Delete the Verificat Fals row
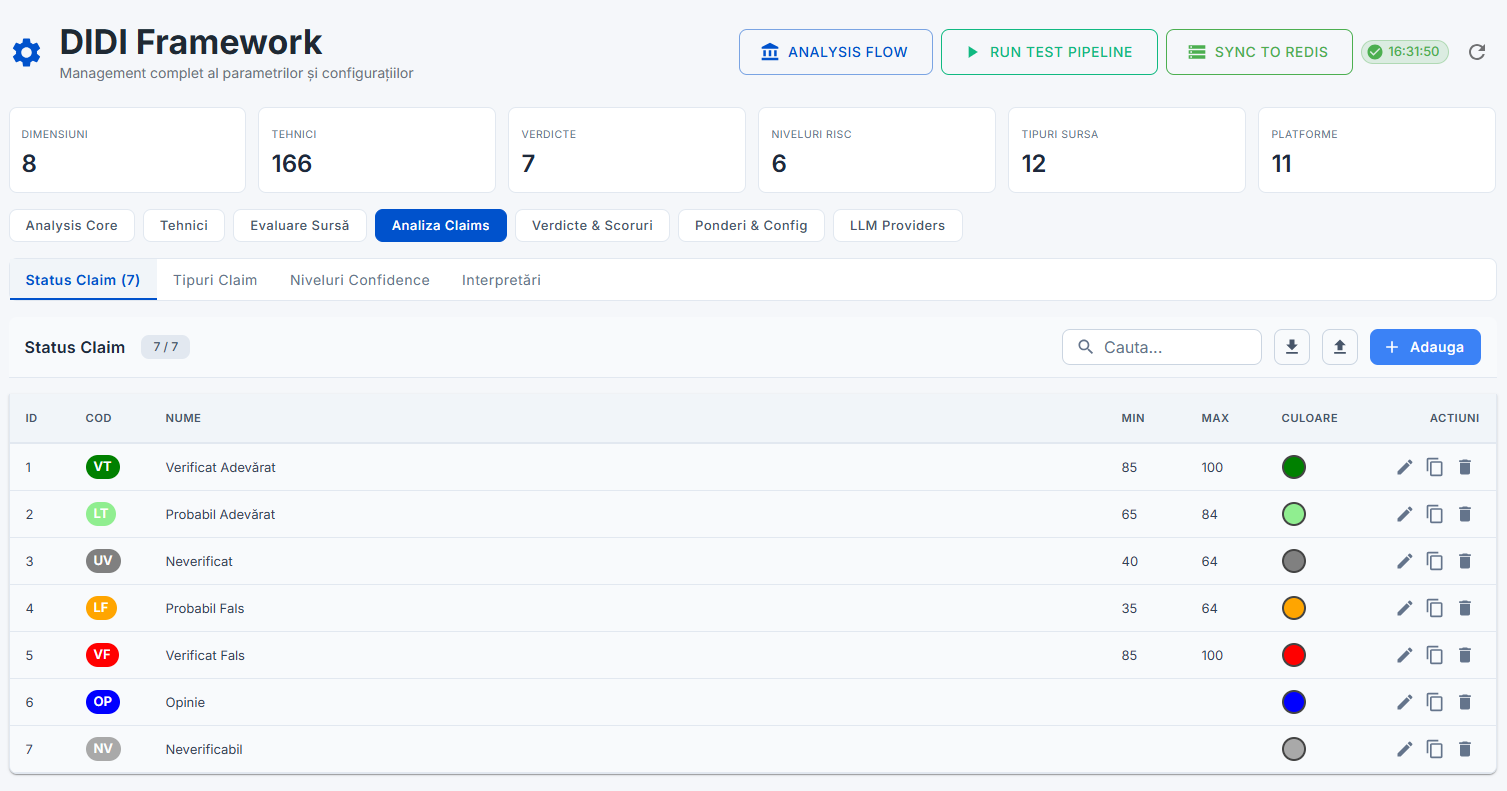 click(1465, 655)
